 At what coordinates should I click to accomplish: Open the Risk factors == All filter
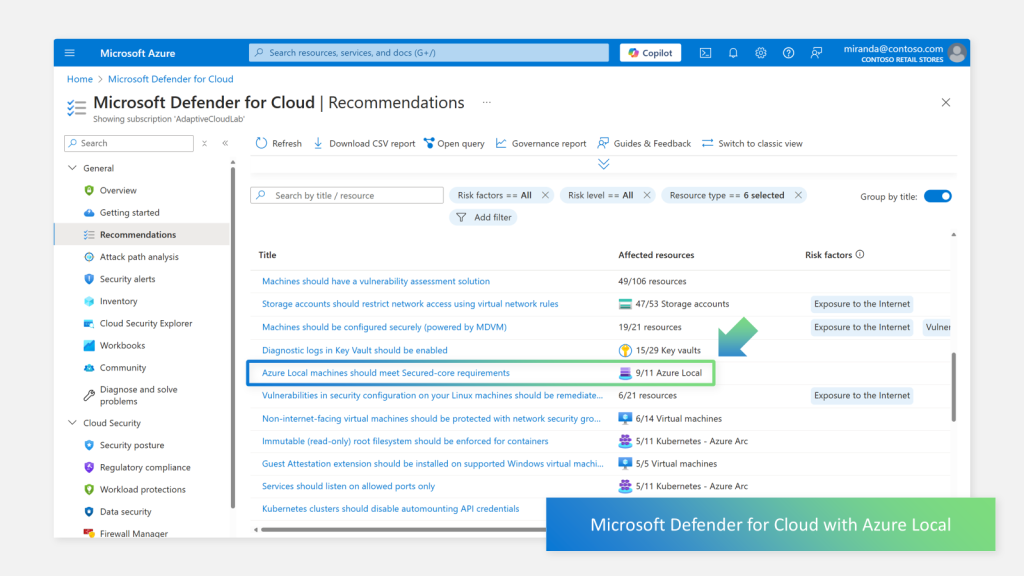click(494, 195)
